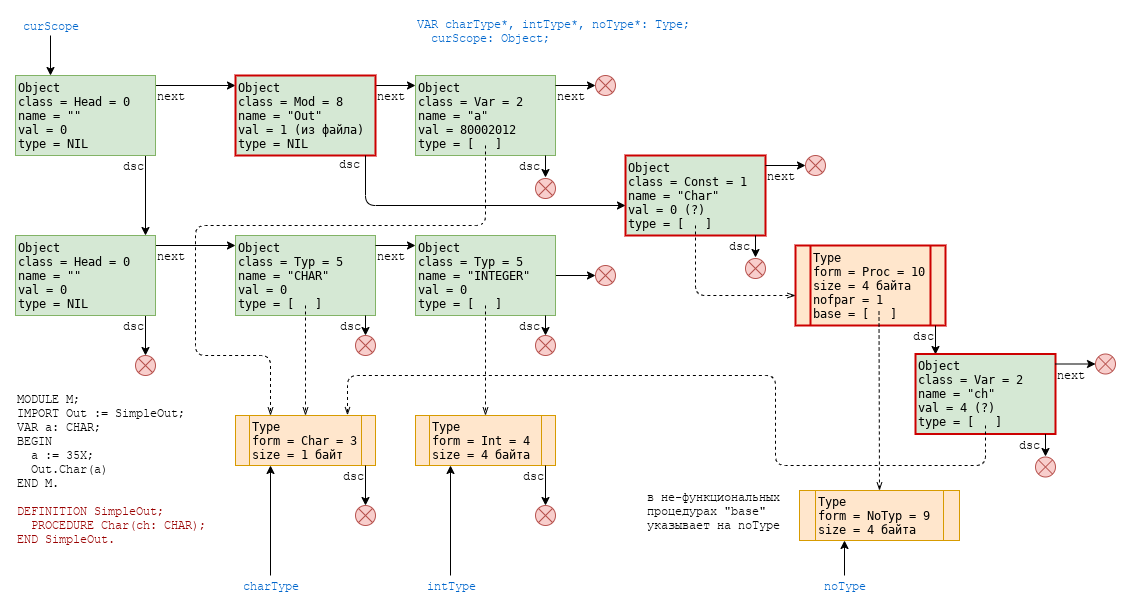1131x611 pixels.
Task: Click the charType pointer label
Action: (271, 586)
